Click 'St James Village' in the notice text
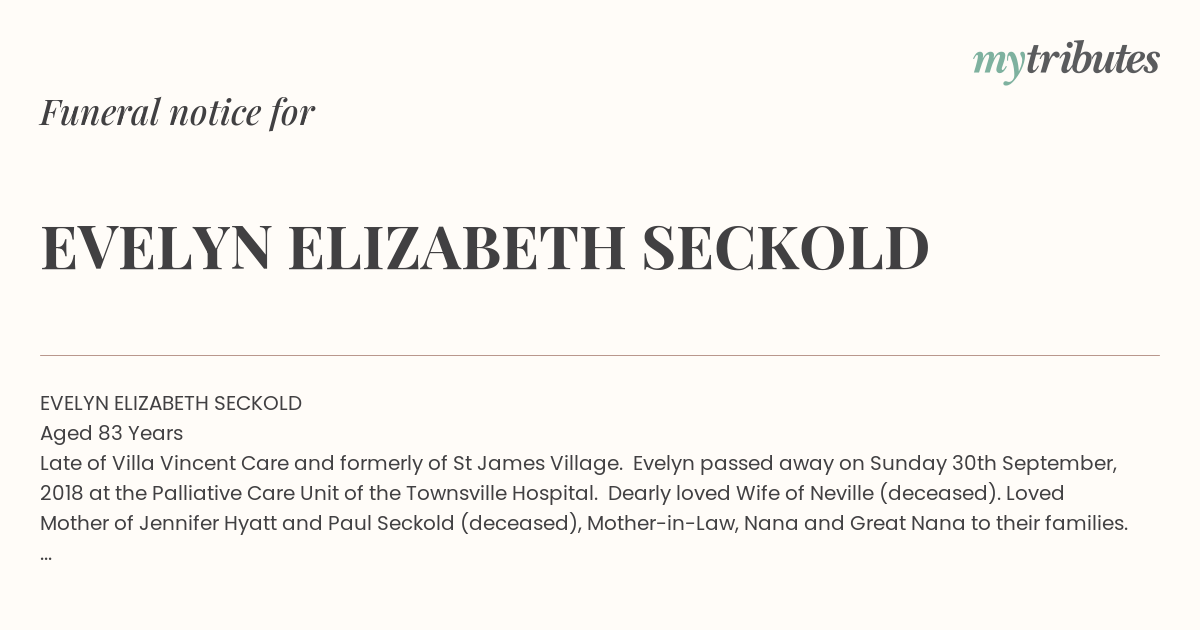Viewport: 1200px width, 630px height. (535, 463)
